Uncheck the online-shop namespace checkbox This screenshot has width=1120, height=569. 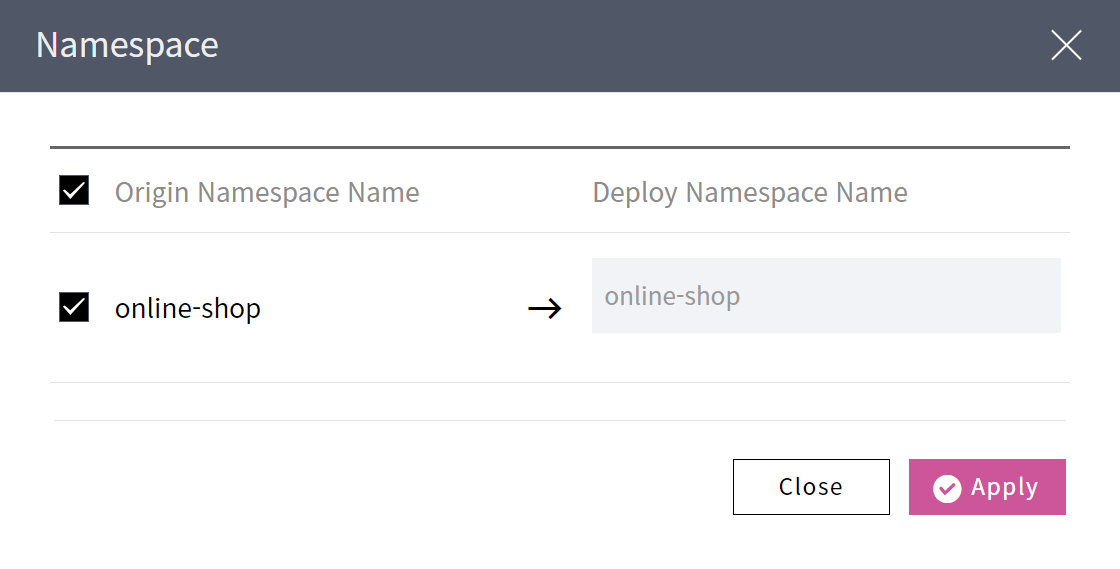coord(74,307)
